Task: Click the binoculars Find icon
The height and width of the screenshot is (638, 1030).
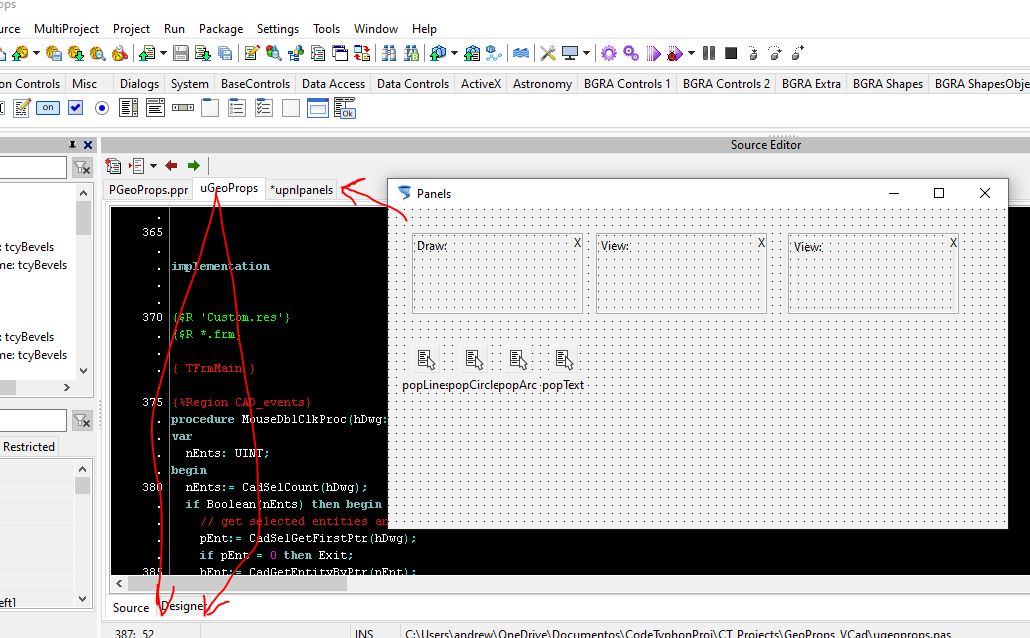Action: click(x=389, y=53)
